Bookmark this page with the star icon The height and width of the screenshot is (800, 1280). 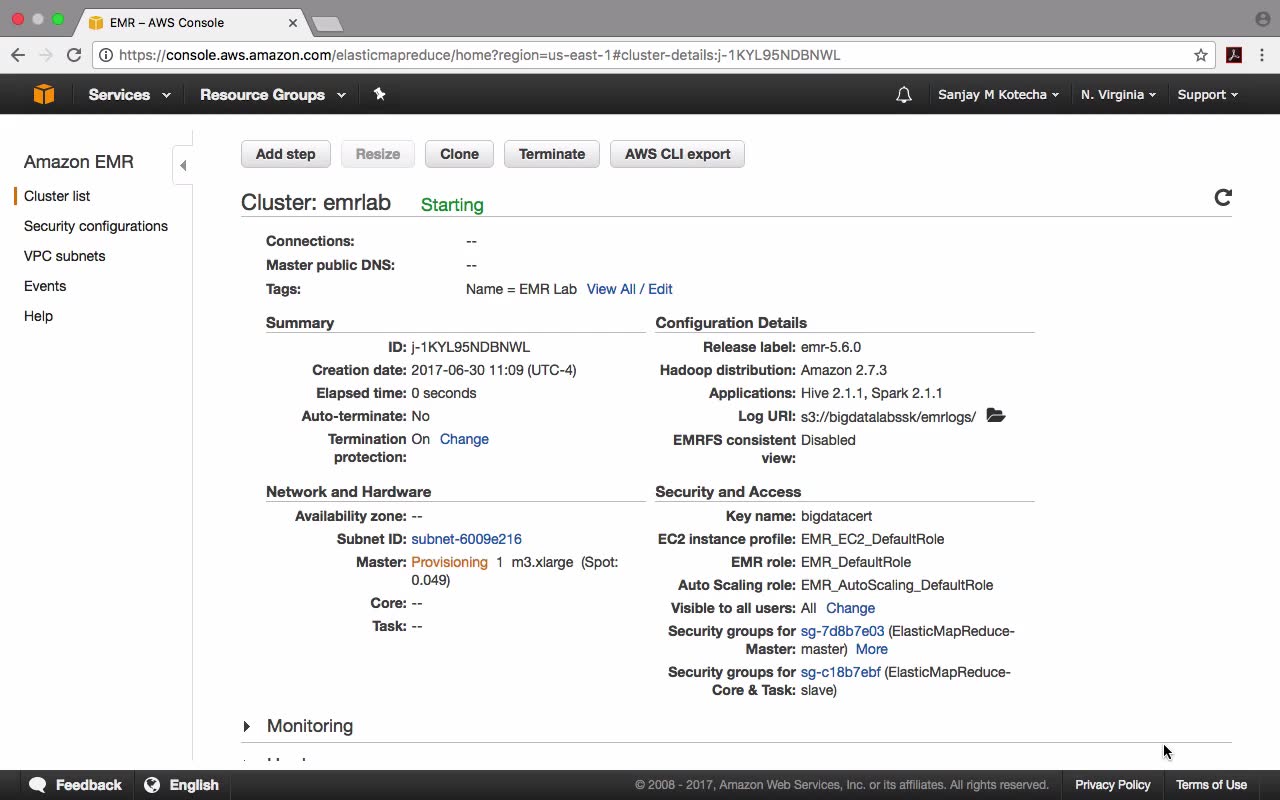(1201, 55)
